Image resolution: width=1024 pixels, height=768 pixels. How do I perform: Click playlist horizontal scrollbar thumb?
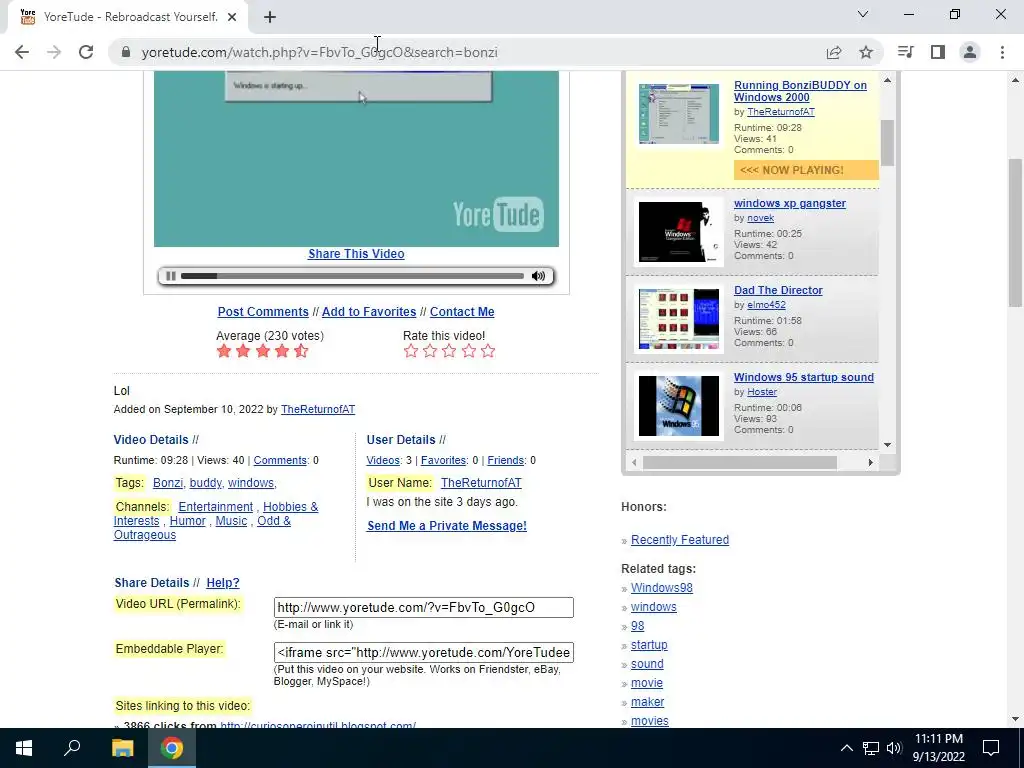pyautogui.click(x=739, y=462)
